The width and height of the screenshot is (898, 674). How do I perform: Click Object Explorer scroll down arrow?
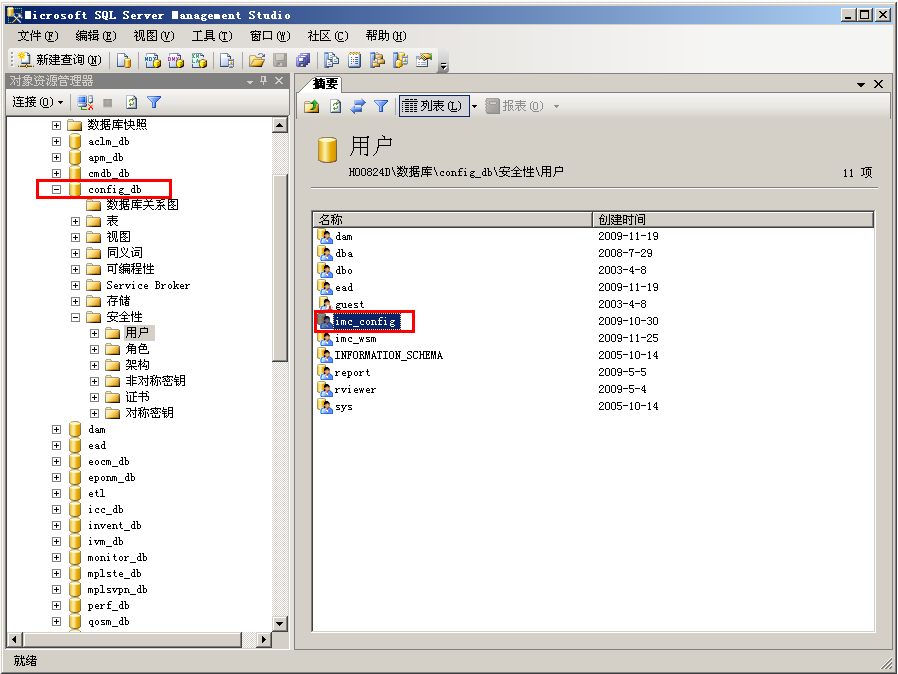click(x=279, y=624)
